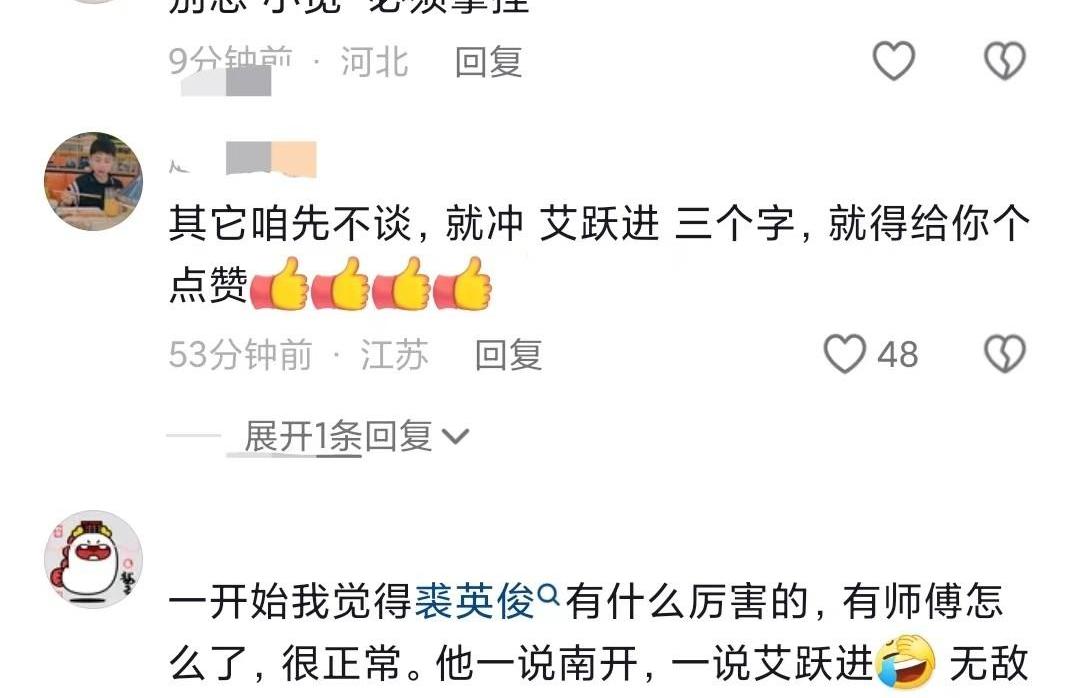Image resolution: width=1080 pixels, height=698 pixels.
Task: Tap the 江苏 location label
Action: (x=394, y=355)
